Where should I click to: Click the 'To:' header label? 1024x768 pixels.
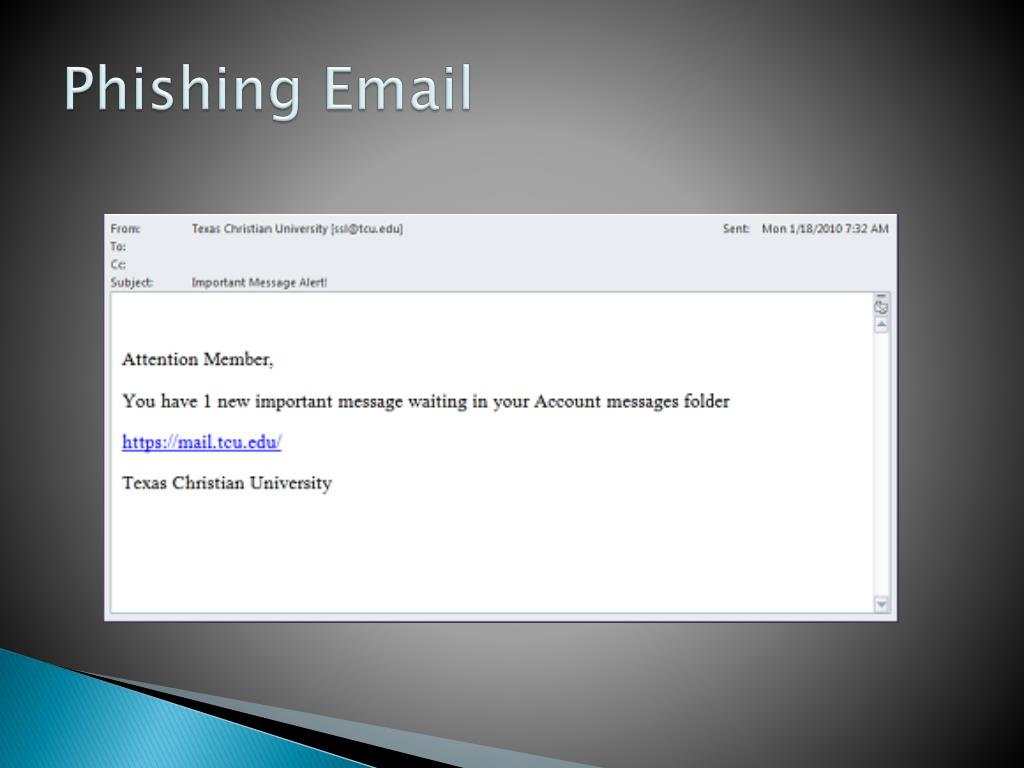coord(118,246)
